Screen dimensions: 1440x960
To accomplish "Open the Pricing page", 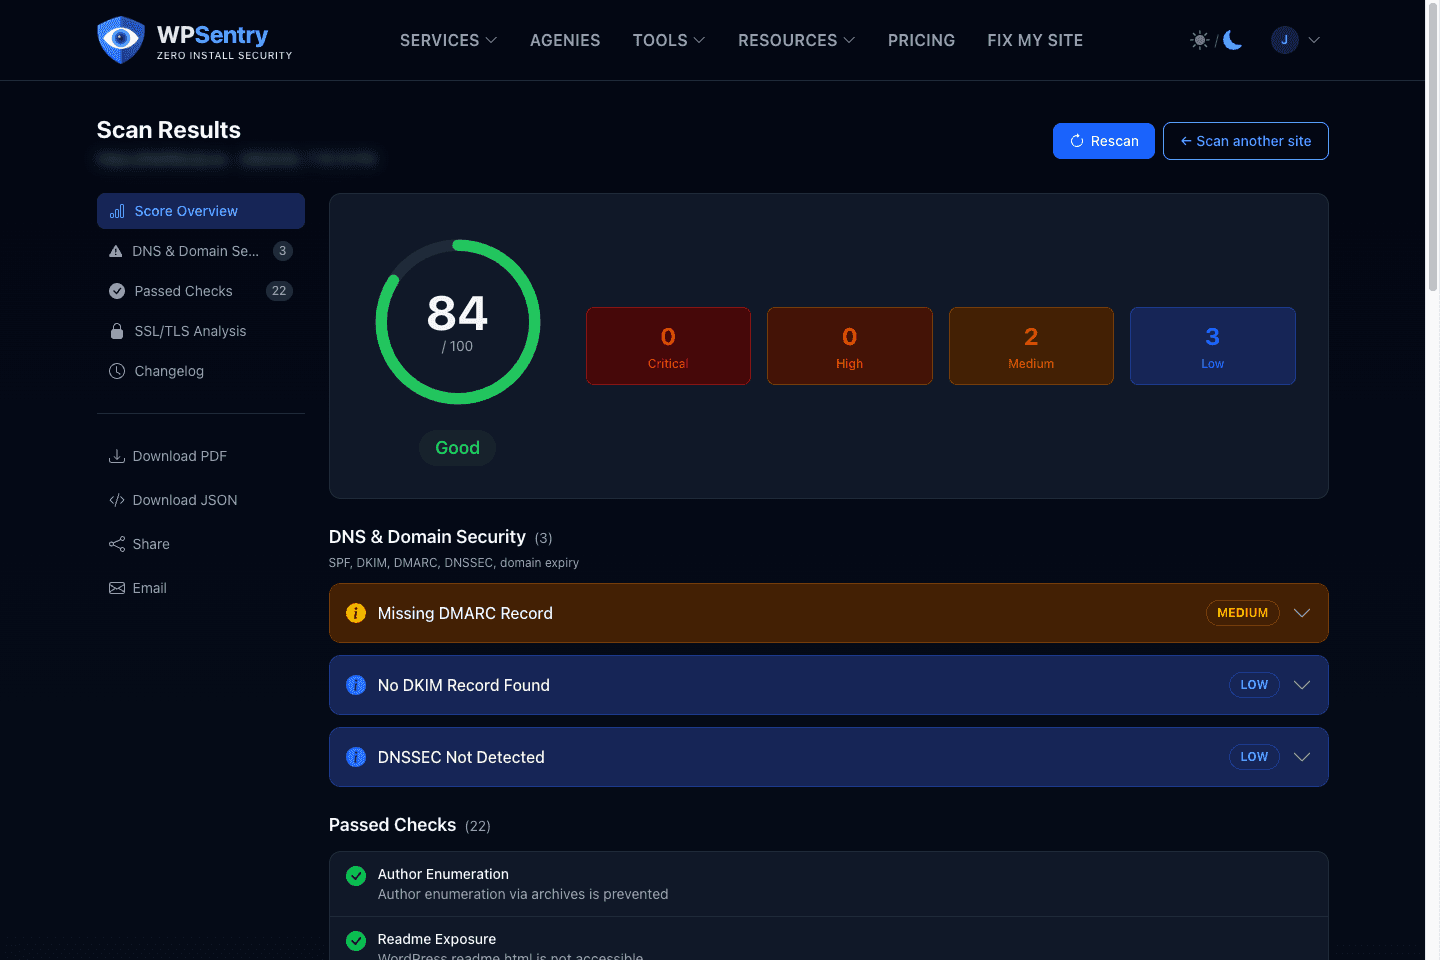I will click(x=921, y=40).
